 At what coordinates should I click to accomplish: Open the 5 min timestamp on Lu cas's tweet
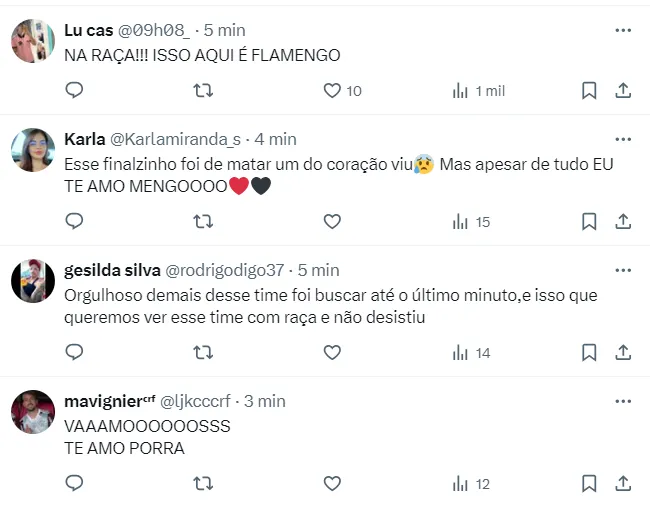click(225, 30)
